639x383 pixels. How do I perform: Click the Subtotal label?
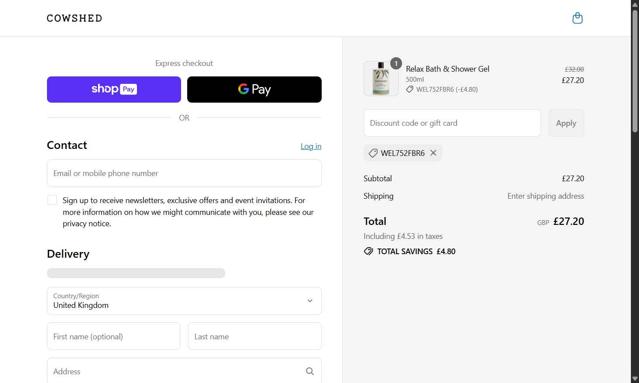pyautogui.click(x=378, y=178)
